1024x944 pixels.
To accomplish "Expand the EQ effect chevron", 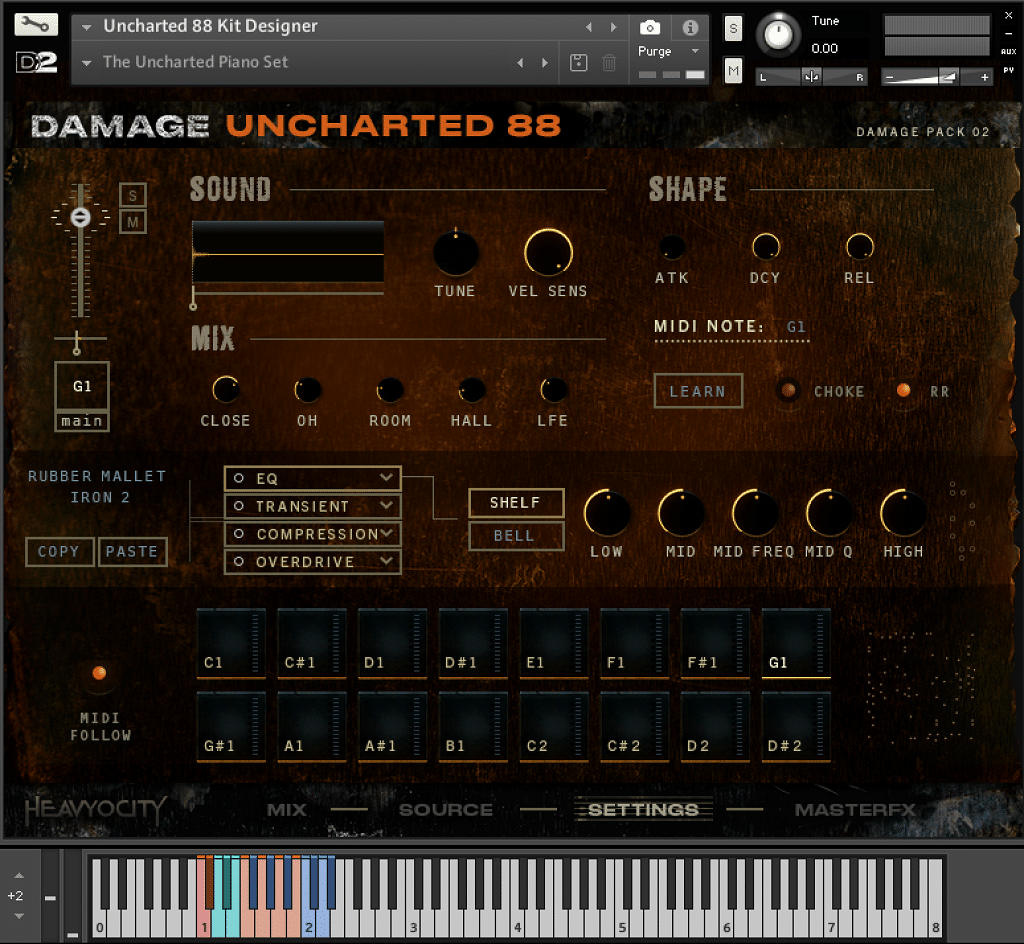I will [387, 477].
